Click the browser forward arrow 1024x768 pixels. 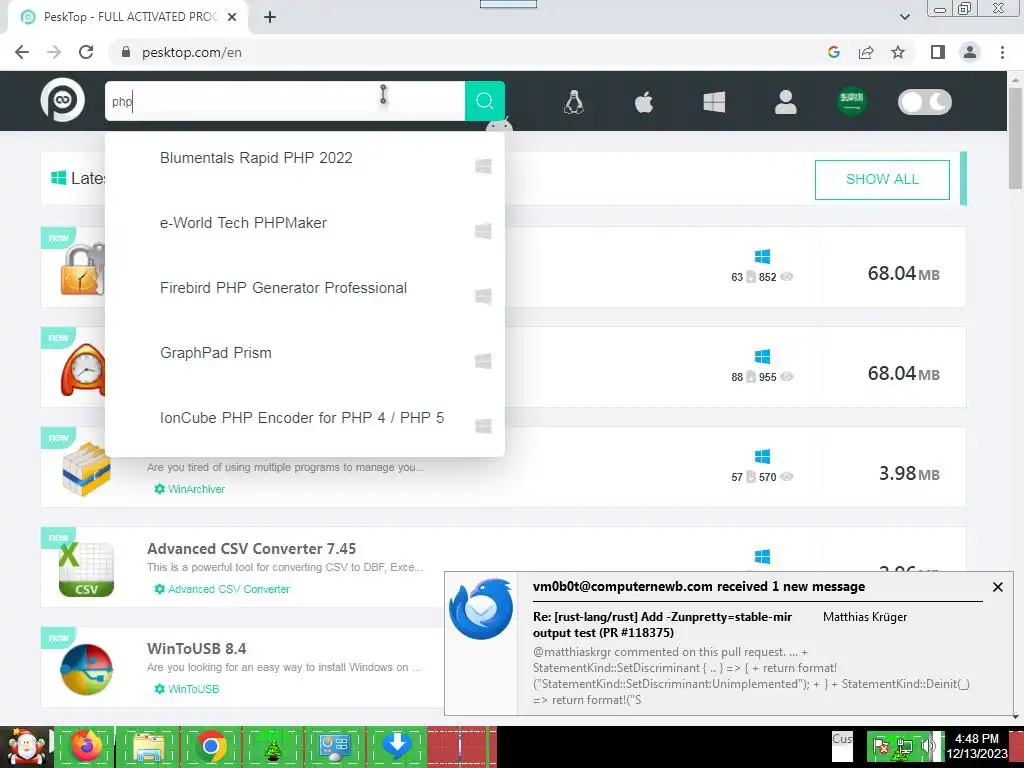coord(54,52)
